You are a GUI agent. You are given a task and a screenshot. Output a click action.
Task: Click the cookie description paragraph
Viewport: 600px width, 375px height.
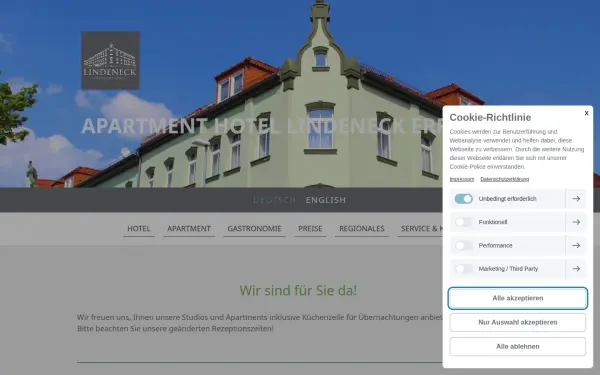pos(517,149)
